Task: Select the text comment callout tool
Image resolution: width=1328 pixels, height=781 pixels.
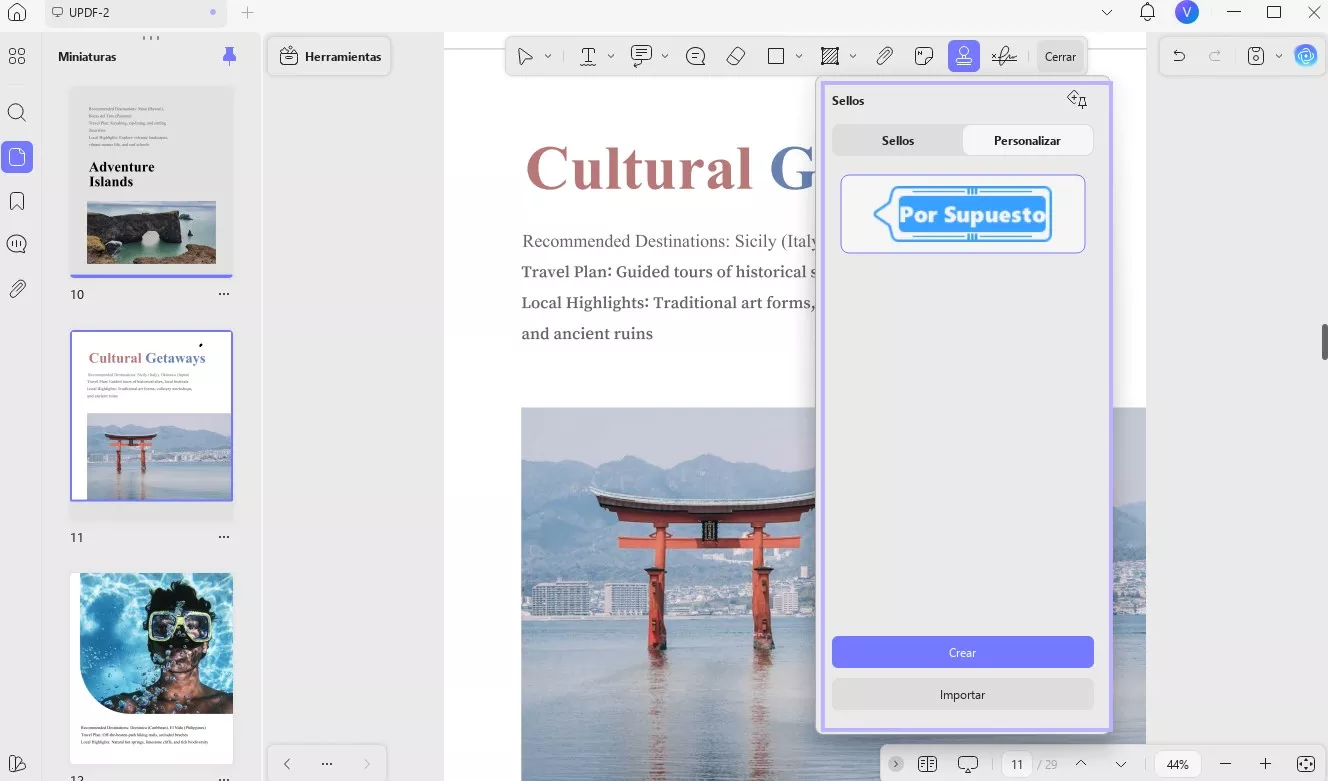Action: [642, 56]
